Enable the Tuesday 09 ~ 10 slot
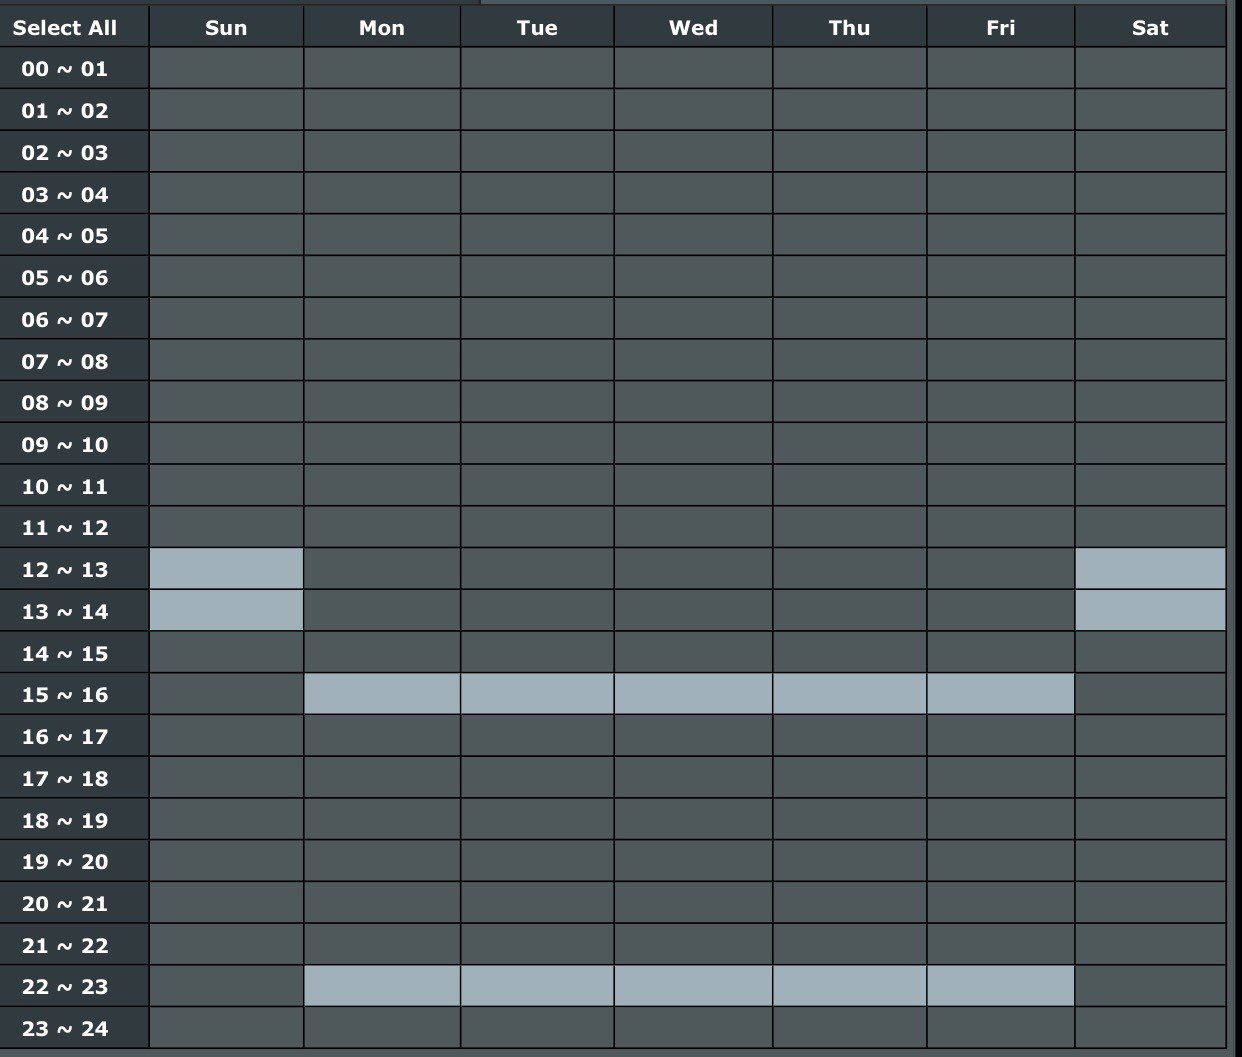The height and width of the screenshot is (1057, 1242). 537,444
